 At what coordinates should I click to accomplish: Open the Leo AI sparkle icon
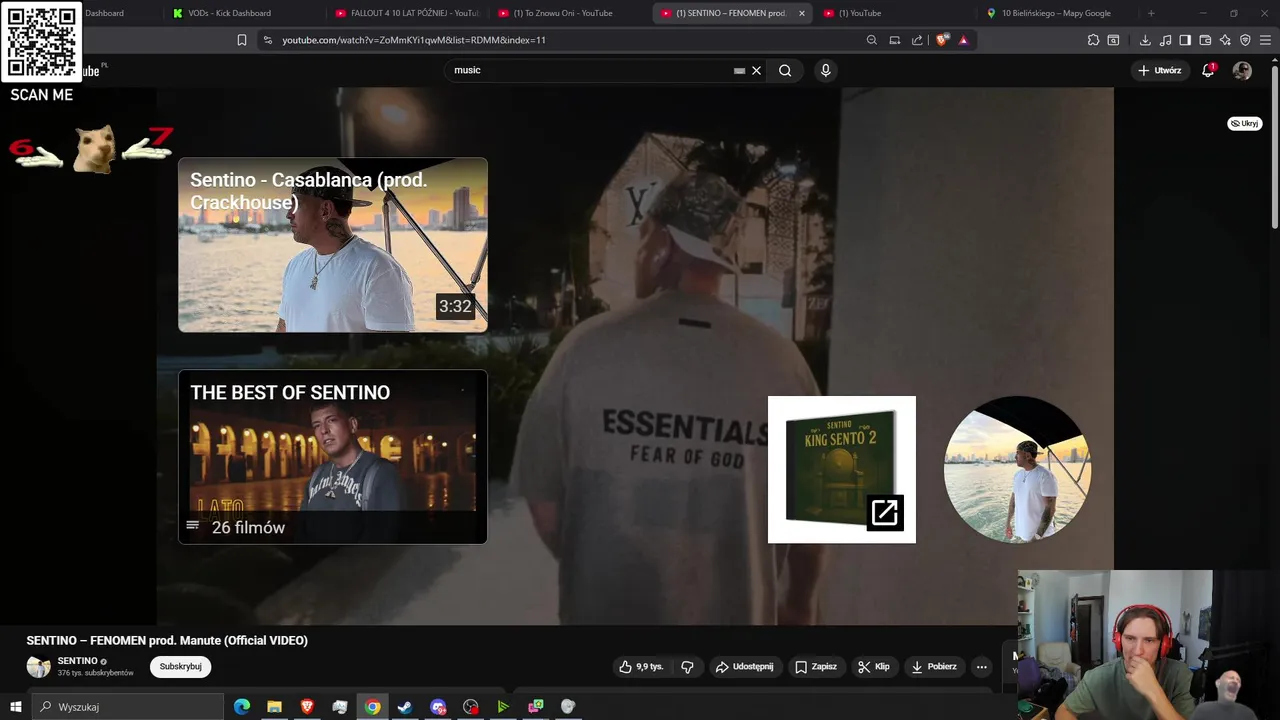click(1225, 40)
